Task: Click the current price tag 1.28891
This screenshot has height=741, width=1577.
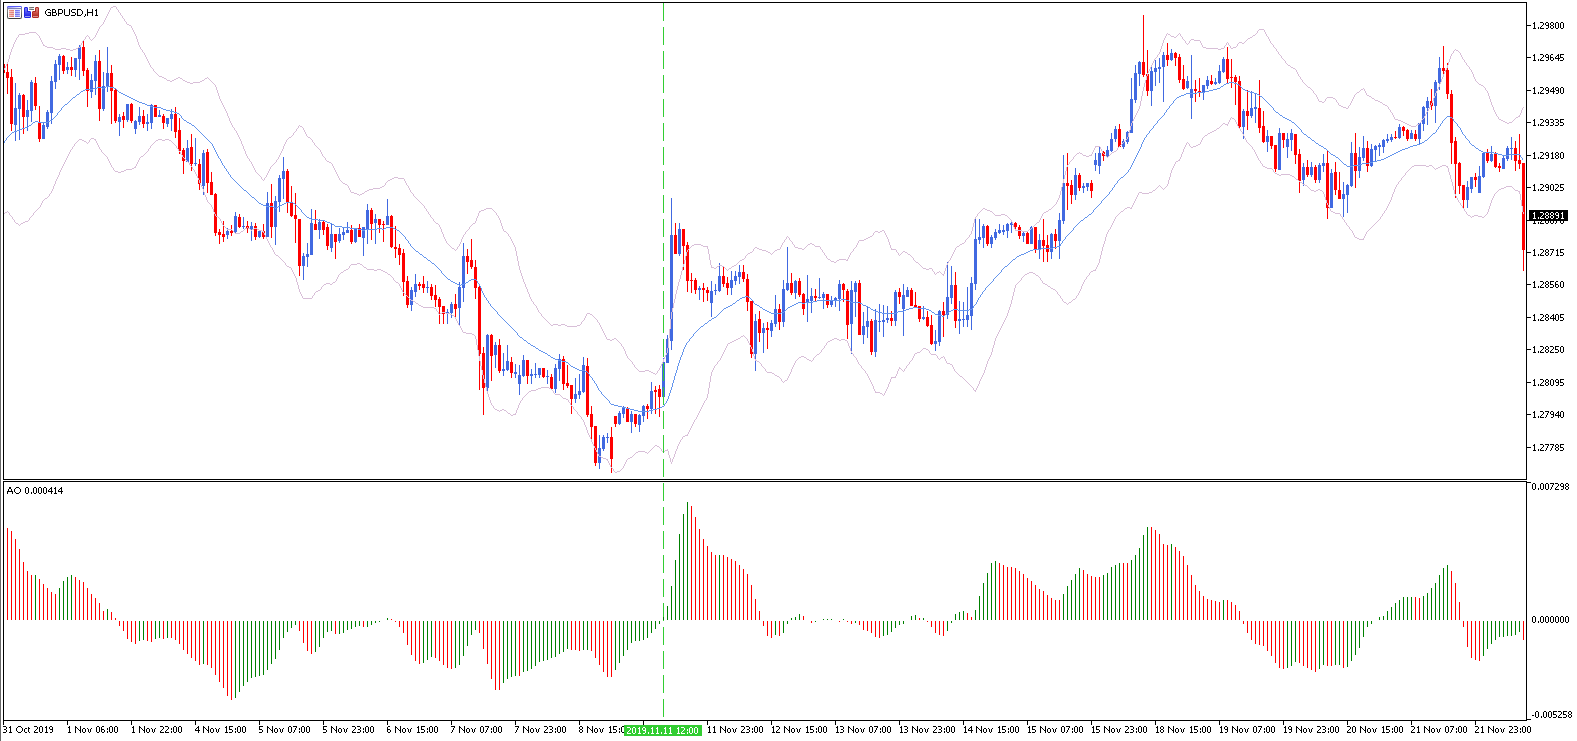Action: pyautogui.click(x=1548, y=216)
